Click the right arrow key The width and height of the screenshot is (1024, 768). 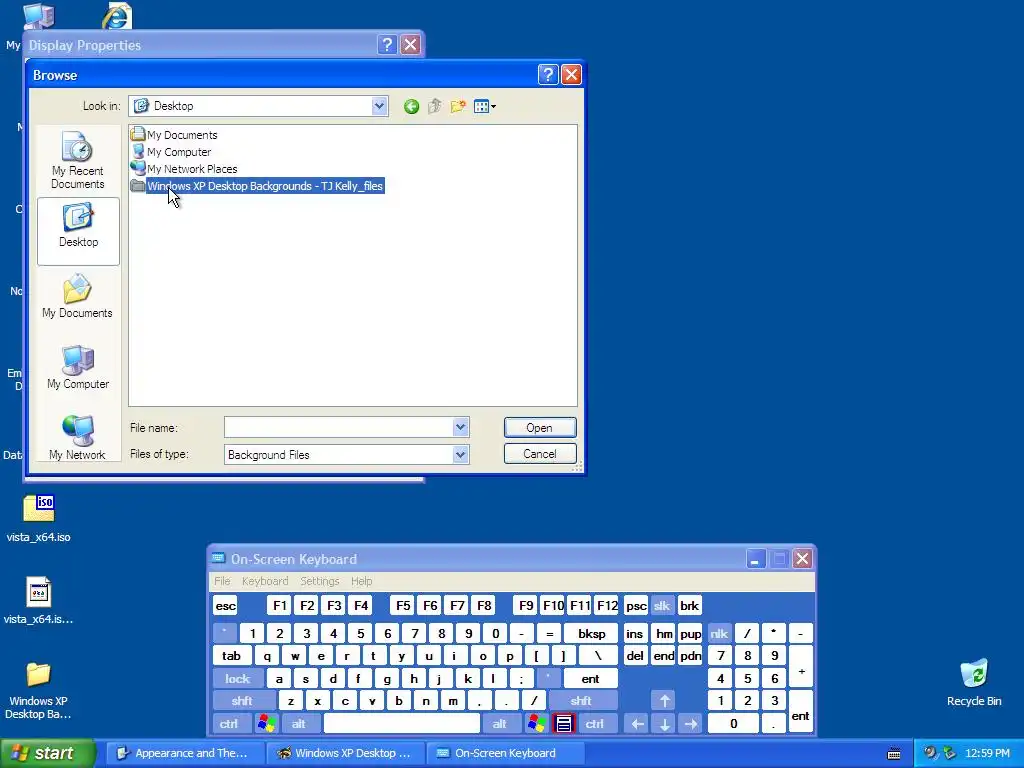691,724
